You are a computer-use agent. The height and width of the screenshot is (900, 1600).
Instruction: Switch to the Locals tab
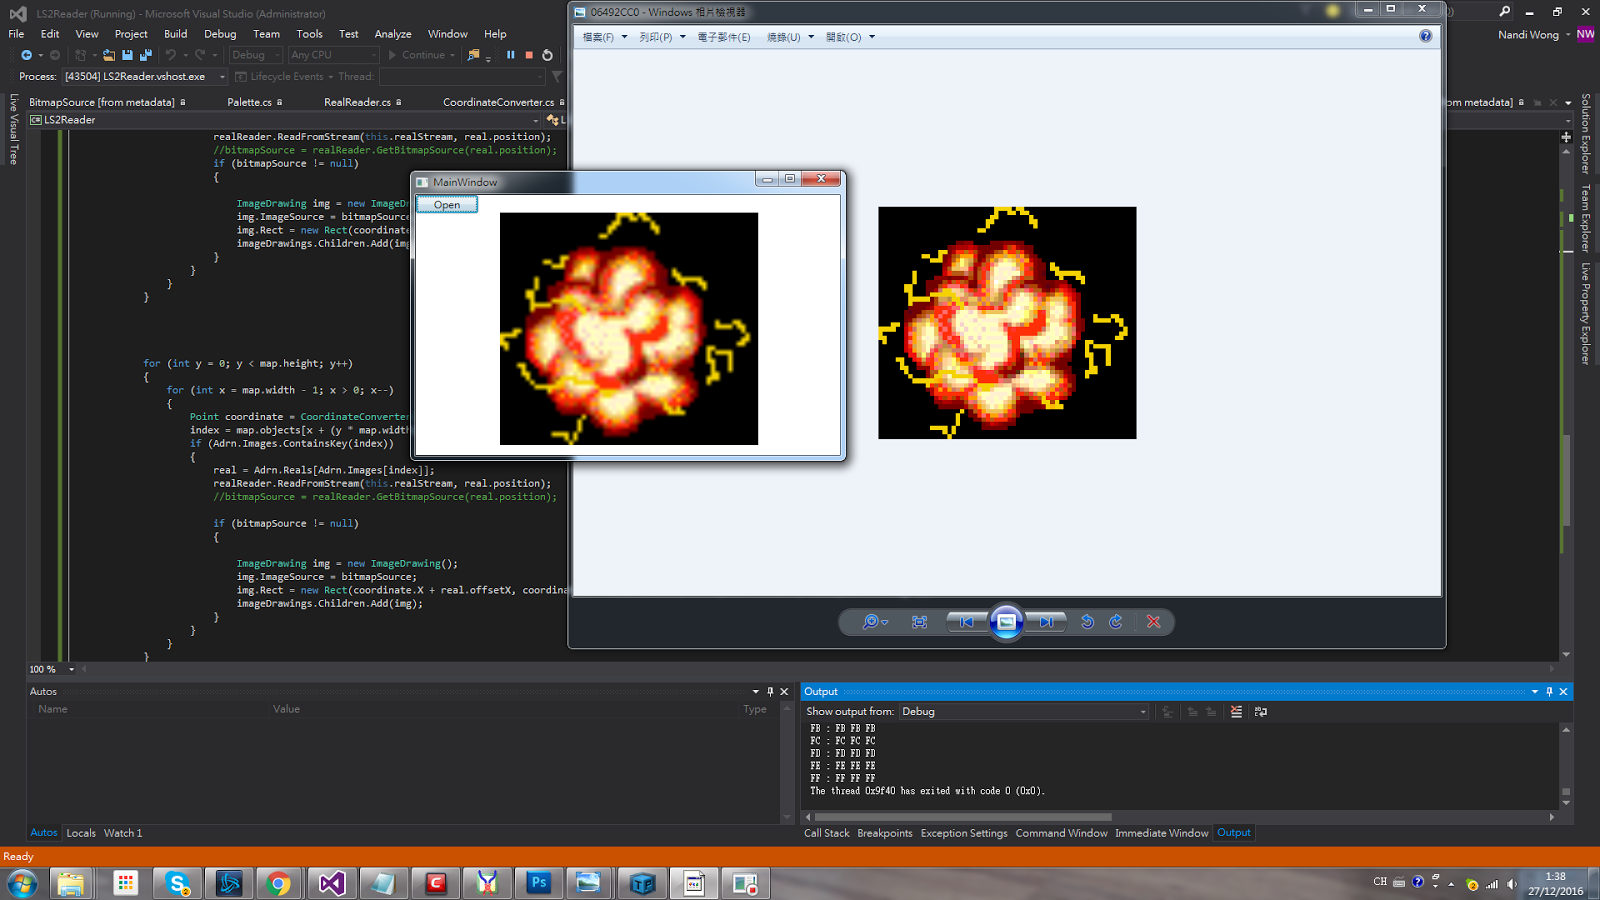[x=81, y=833]
